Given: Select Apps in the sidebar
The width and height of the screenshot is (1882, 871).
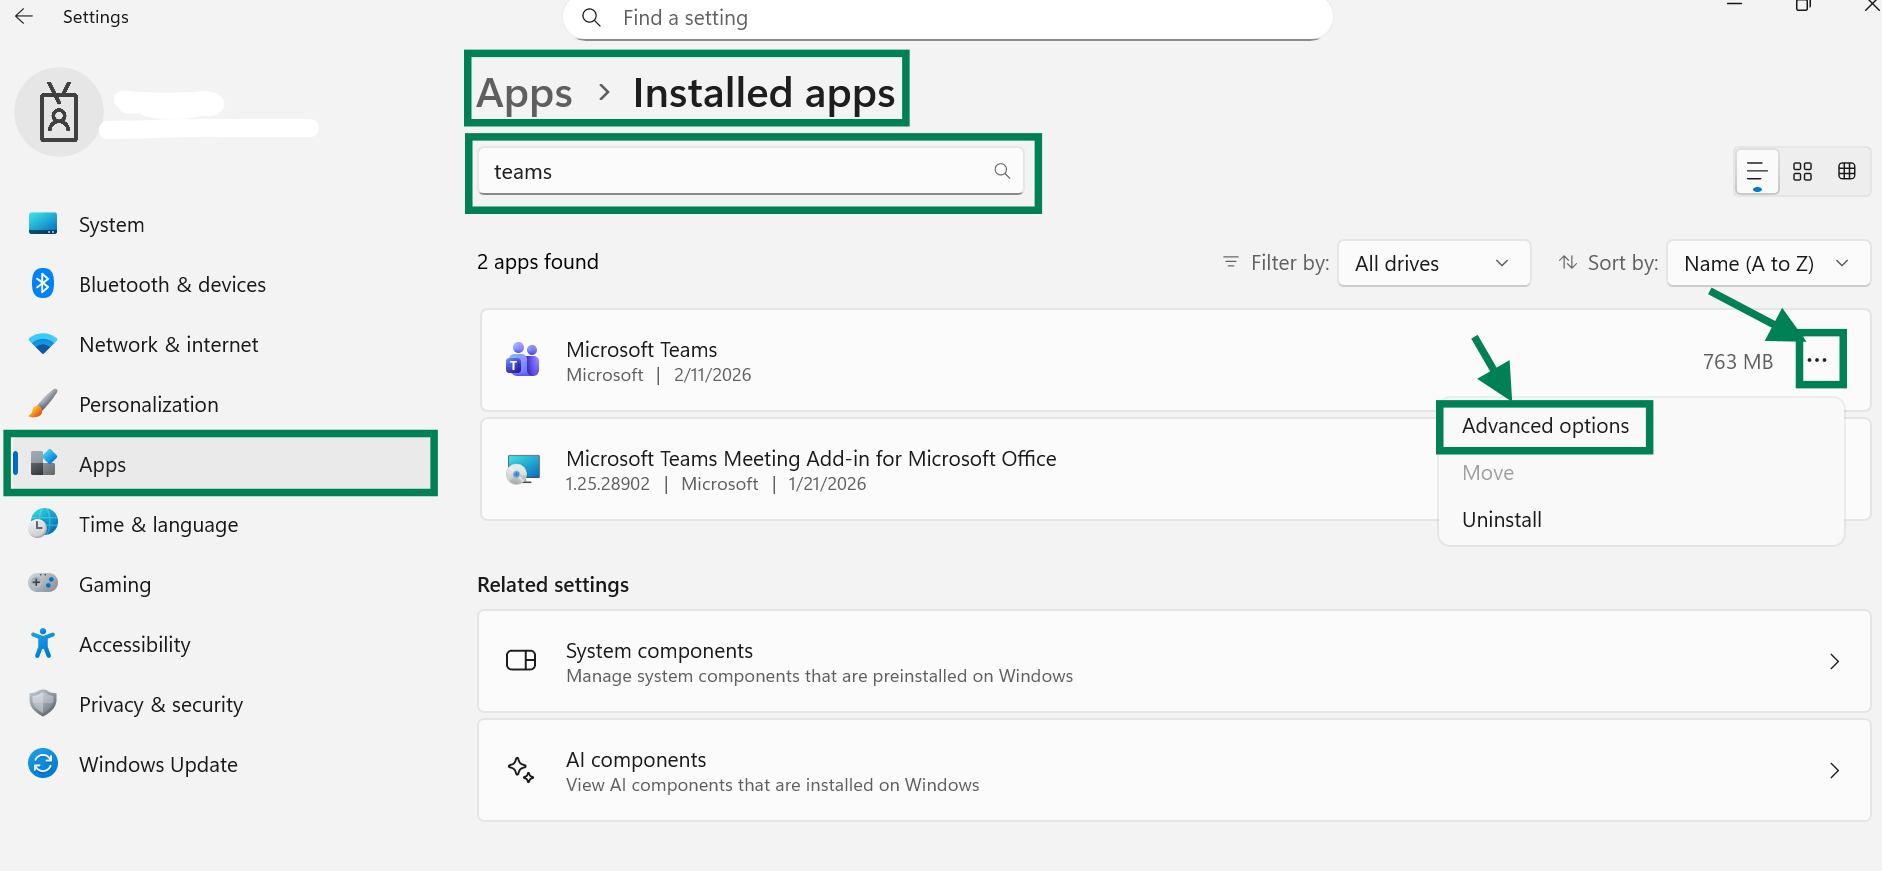Looking at the screenshot, I should pyautogui.click(x=220, y=465).
